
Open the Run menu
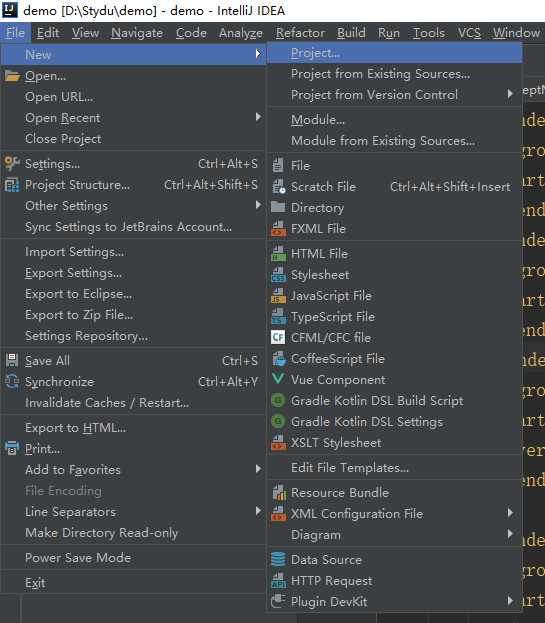pyautogui.click(x=389, y=33)
